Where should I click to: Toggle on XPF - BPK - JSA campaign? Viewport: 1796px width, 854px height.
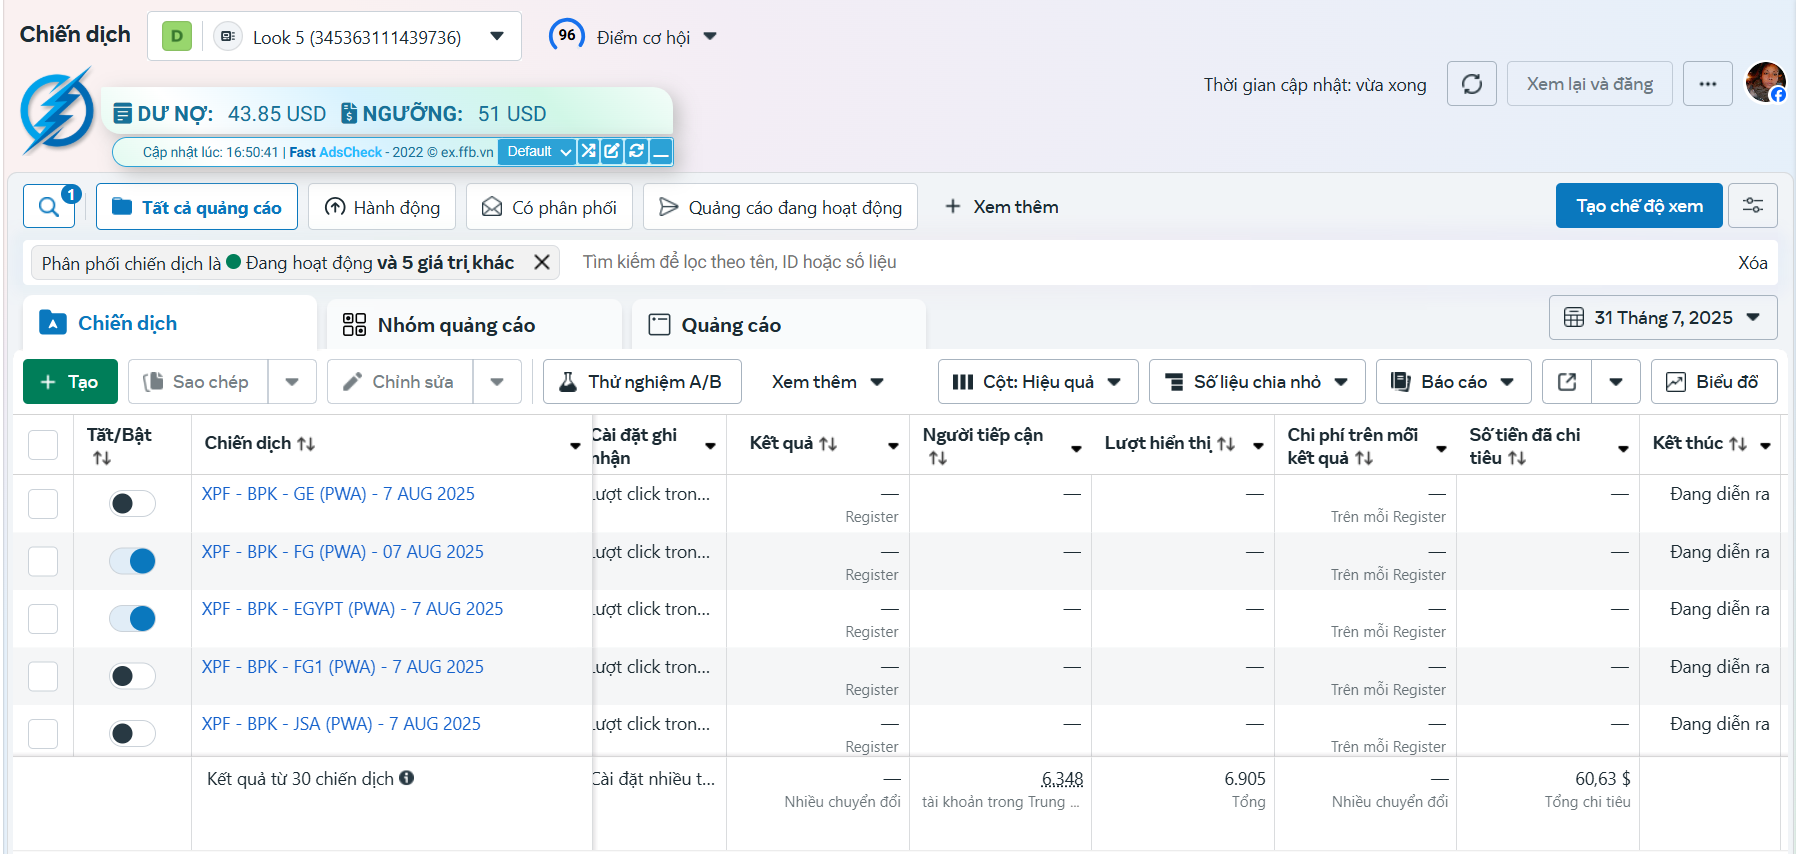coord(132,733)
